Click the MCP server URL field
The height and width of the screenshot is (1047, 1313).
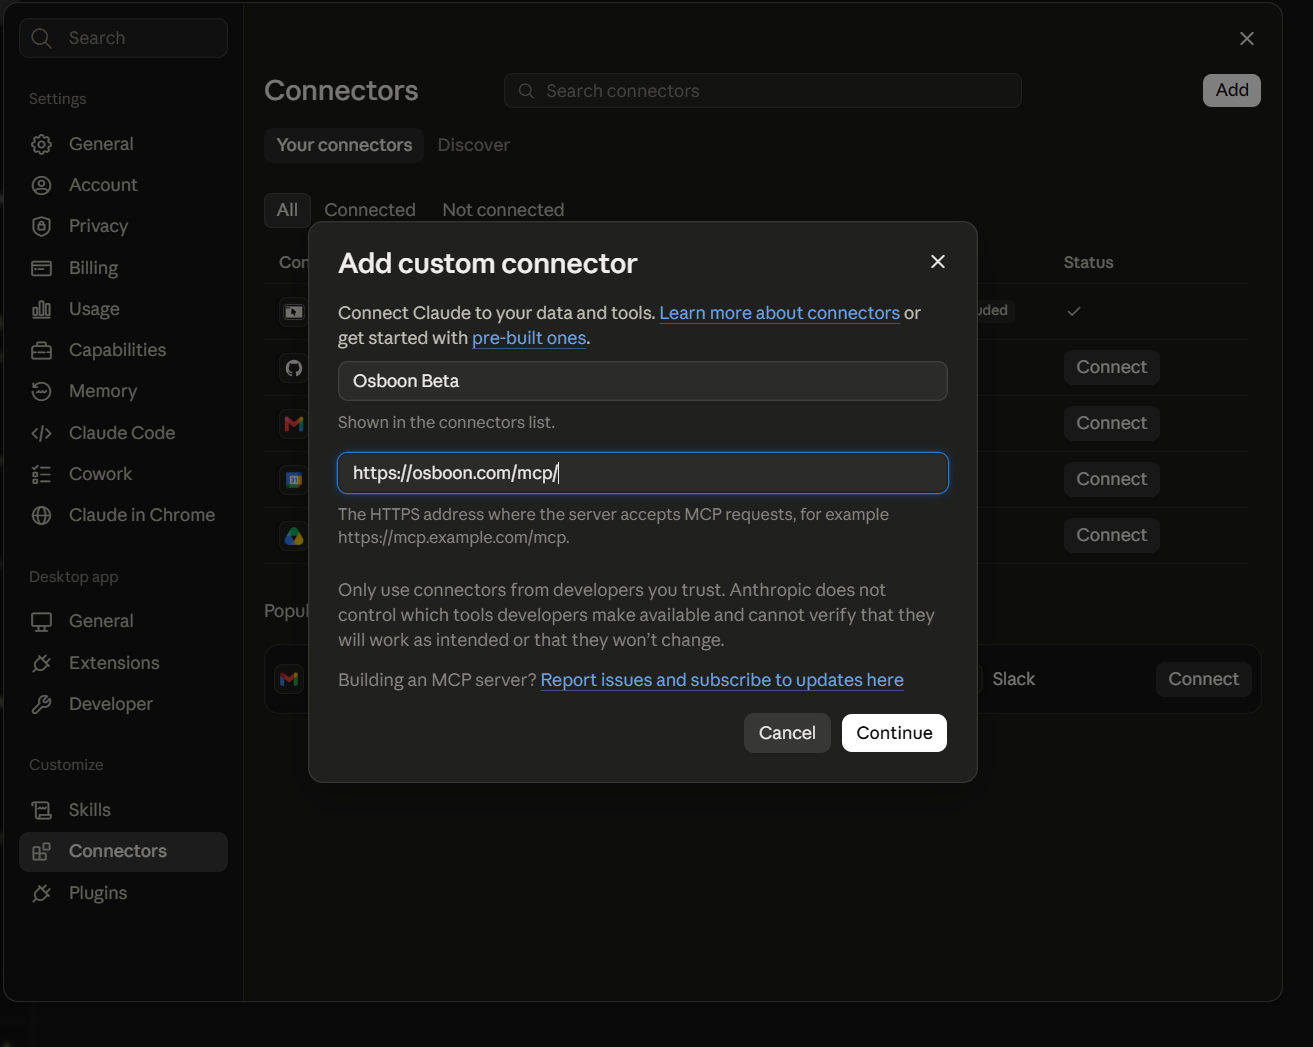pyautogui.click(x=643, y=473)
